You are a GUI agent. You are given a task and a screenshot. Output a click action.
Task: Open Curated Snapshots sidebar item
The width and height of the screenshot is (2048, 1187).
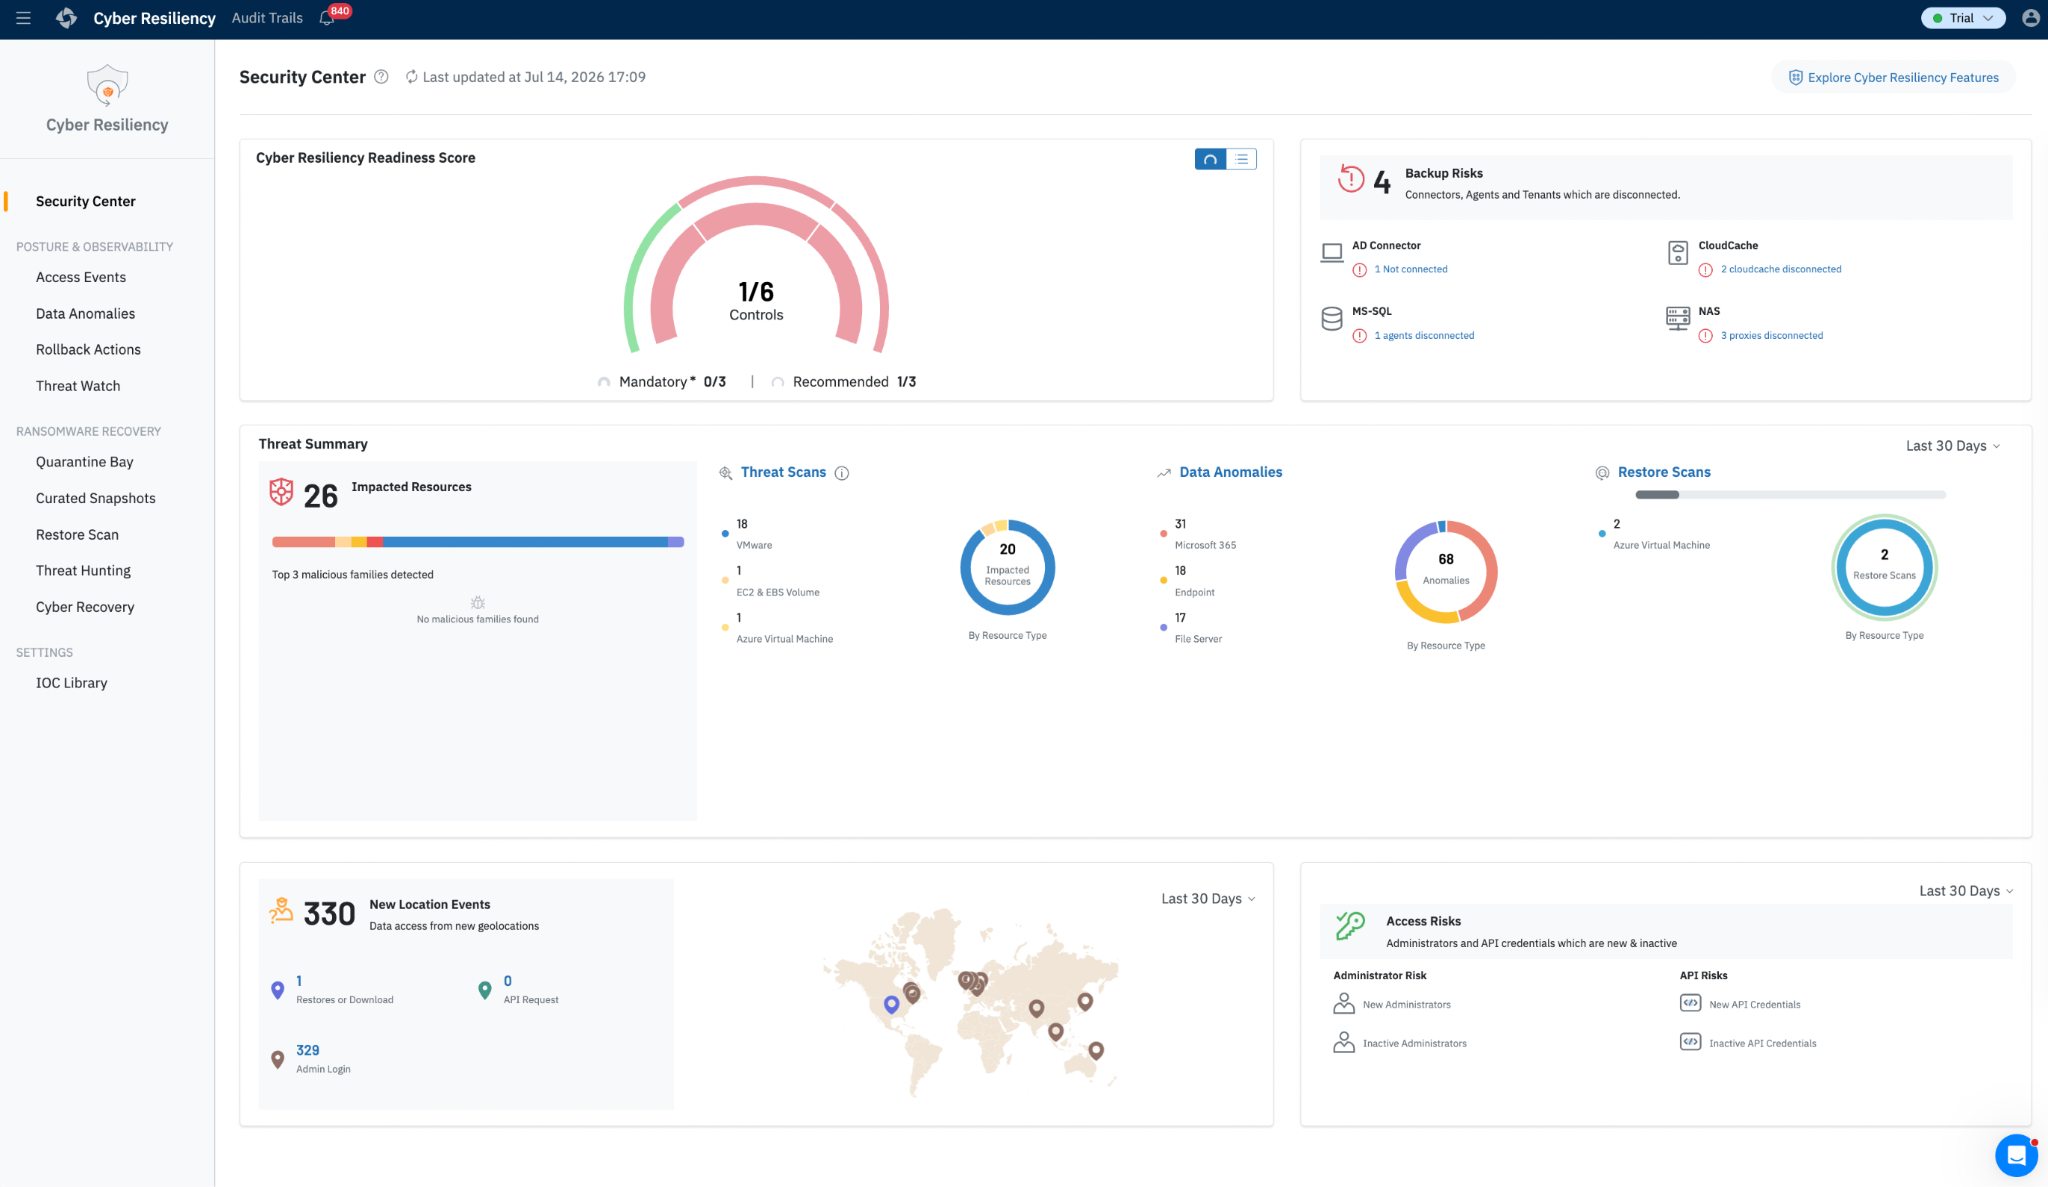[96, 498]
